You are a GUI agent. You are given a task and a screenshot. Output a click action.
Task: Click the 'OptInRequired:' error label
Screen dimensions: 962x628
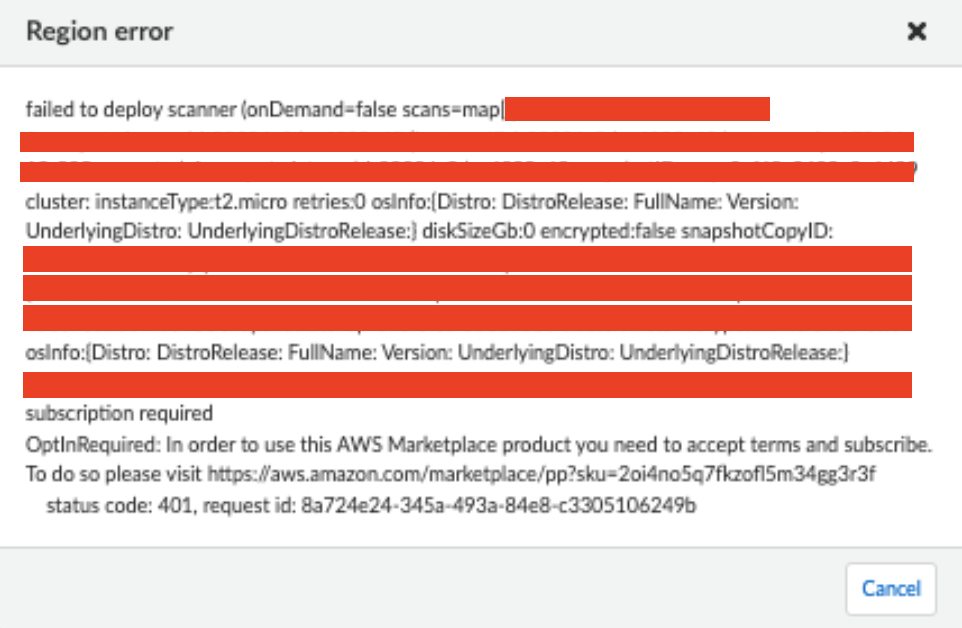81,443
